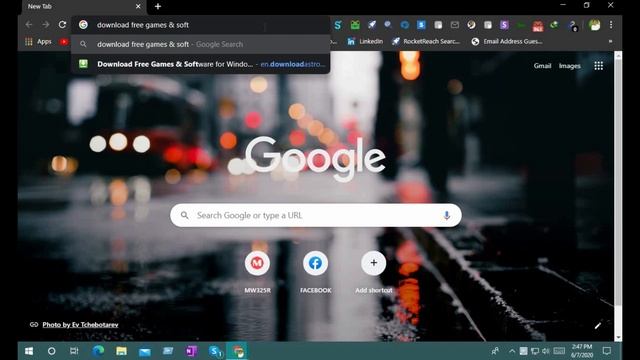The width and height of the screenshot is (640, 360).
Task: Click the browser forward arrow
Action: (46, 24)
